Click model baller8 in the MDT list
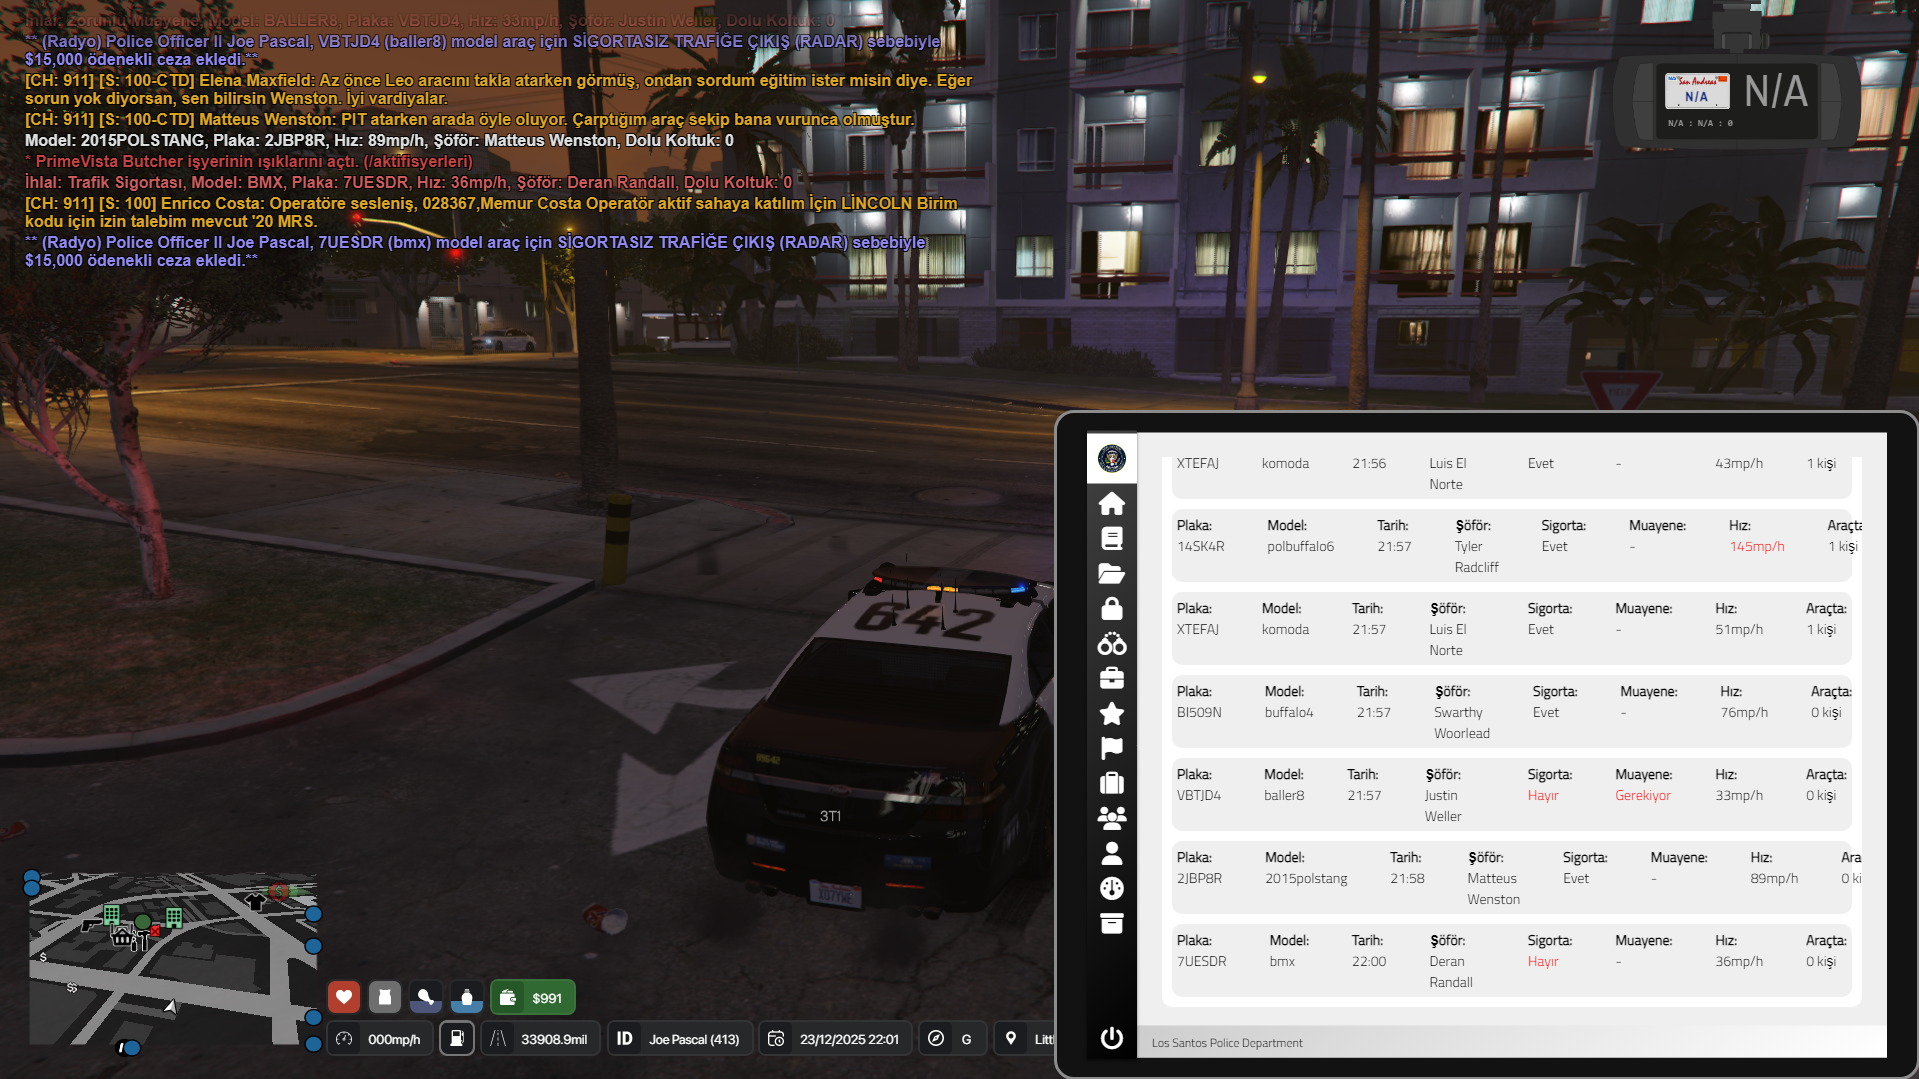 coord(1284,796)
